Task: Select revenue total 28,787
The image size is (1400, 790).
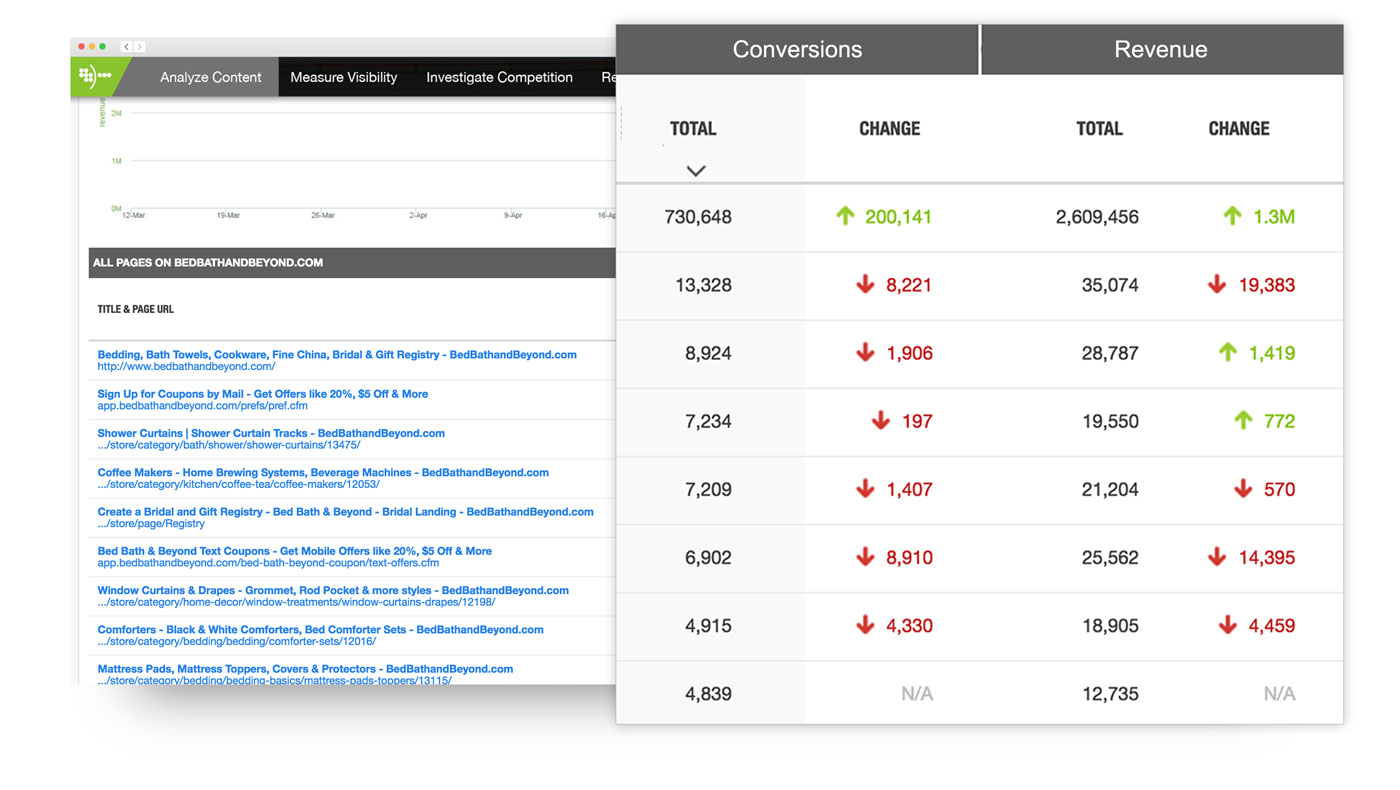Action: tap(1110, 353)
